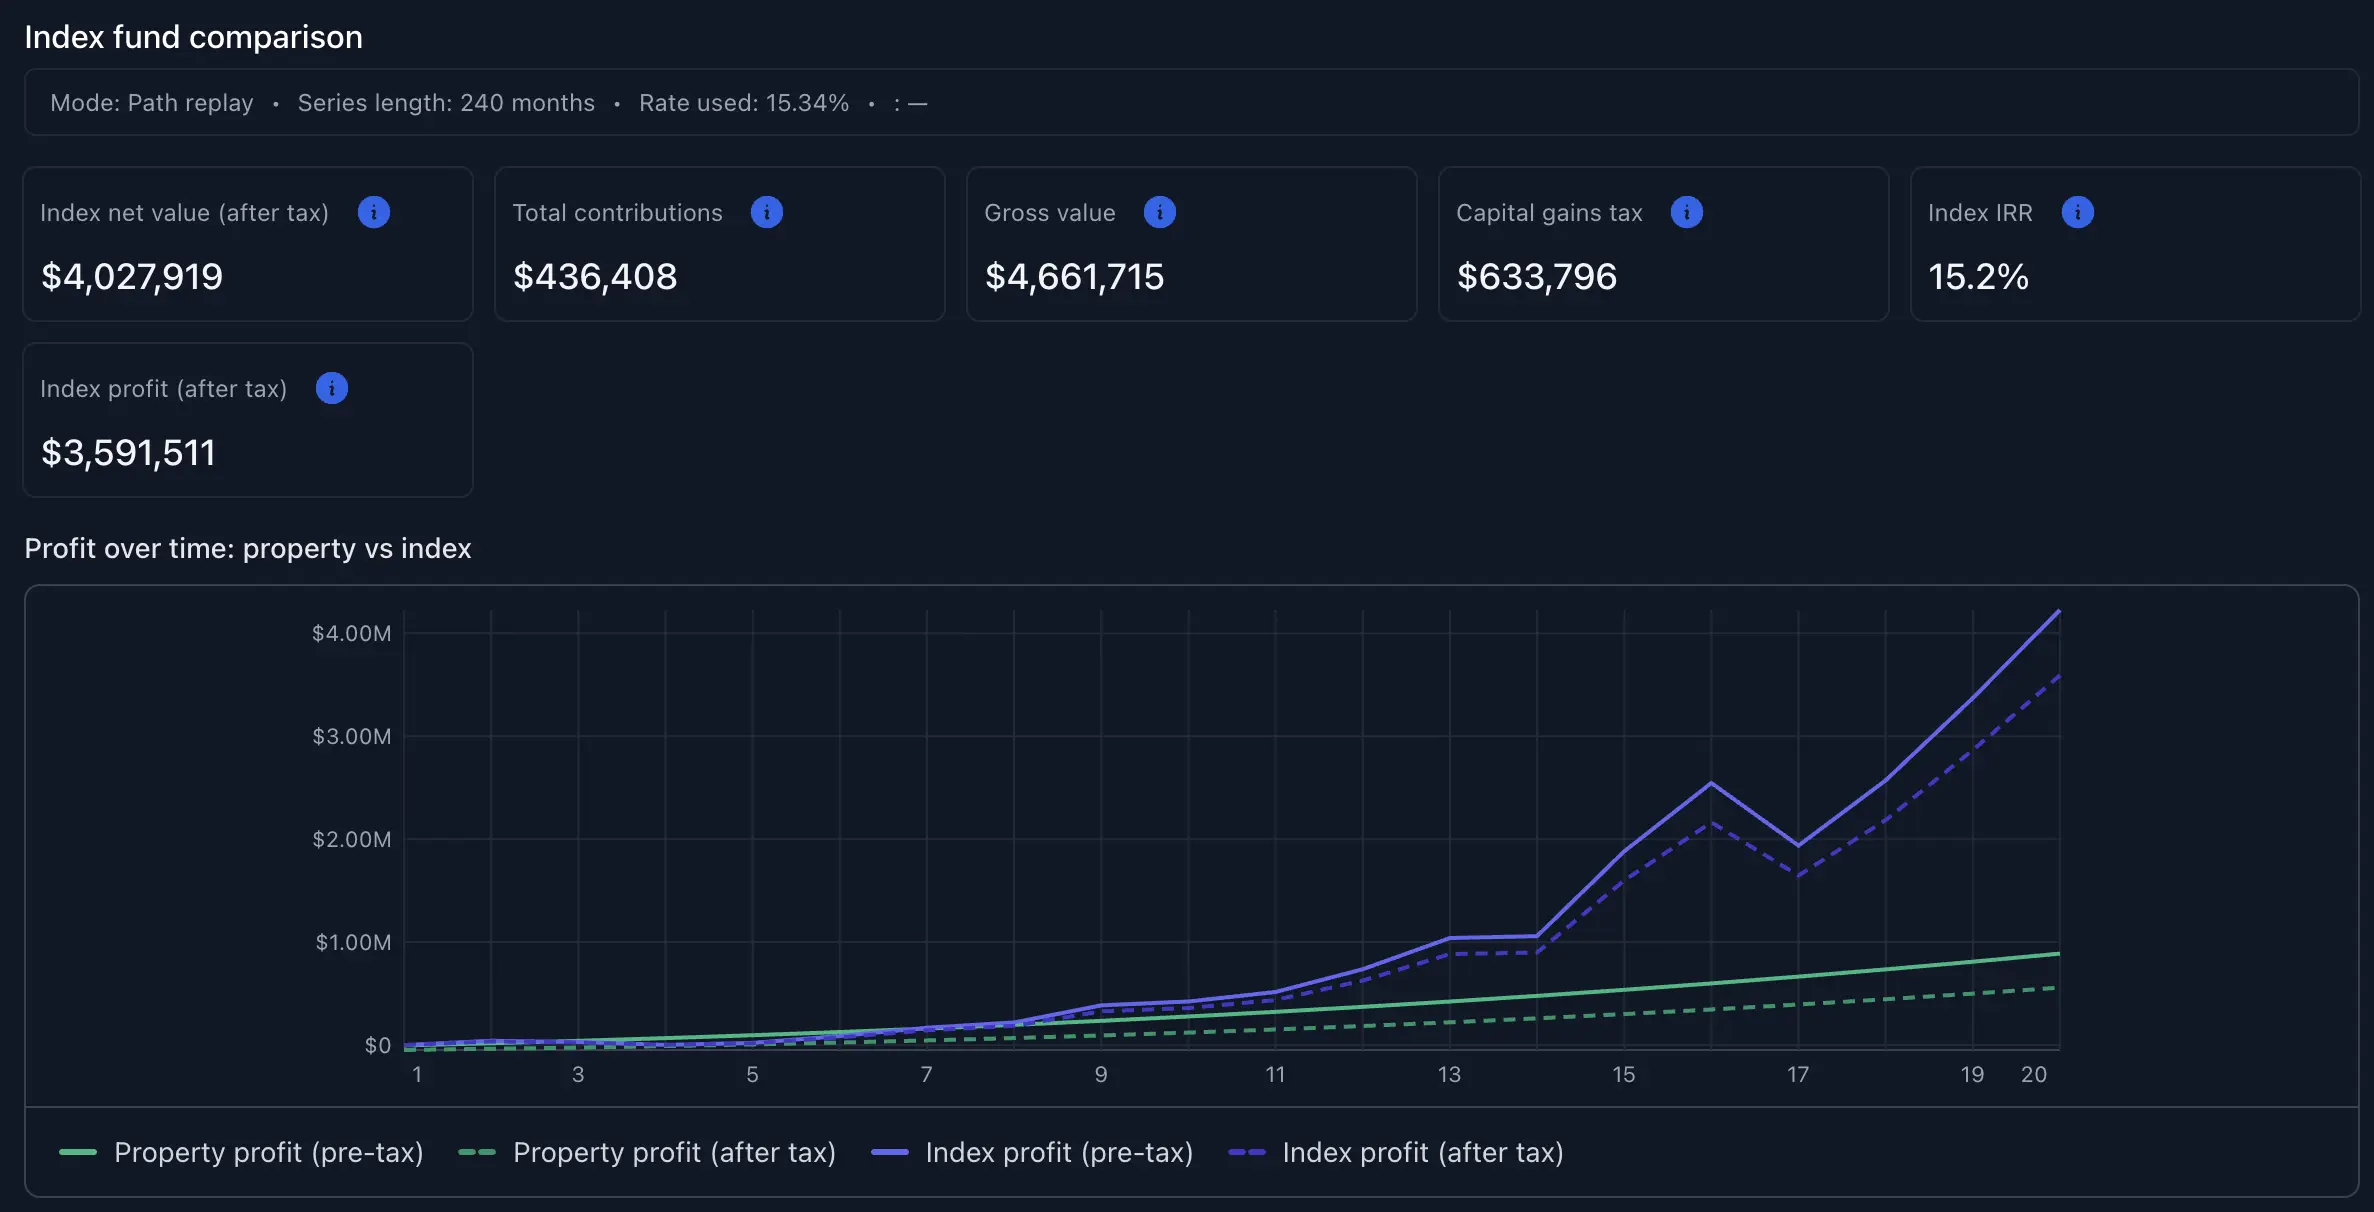Hide the Index profit (after tax) dashed line
The width and height of the screenshot is (2374, 1212).
click(x=1397, y=1152)
